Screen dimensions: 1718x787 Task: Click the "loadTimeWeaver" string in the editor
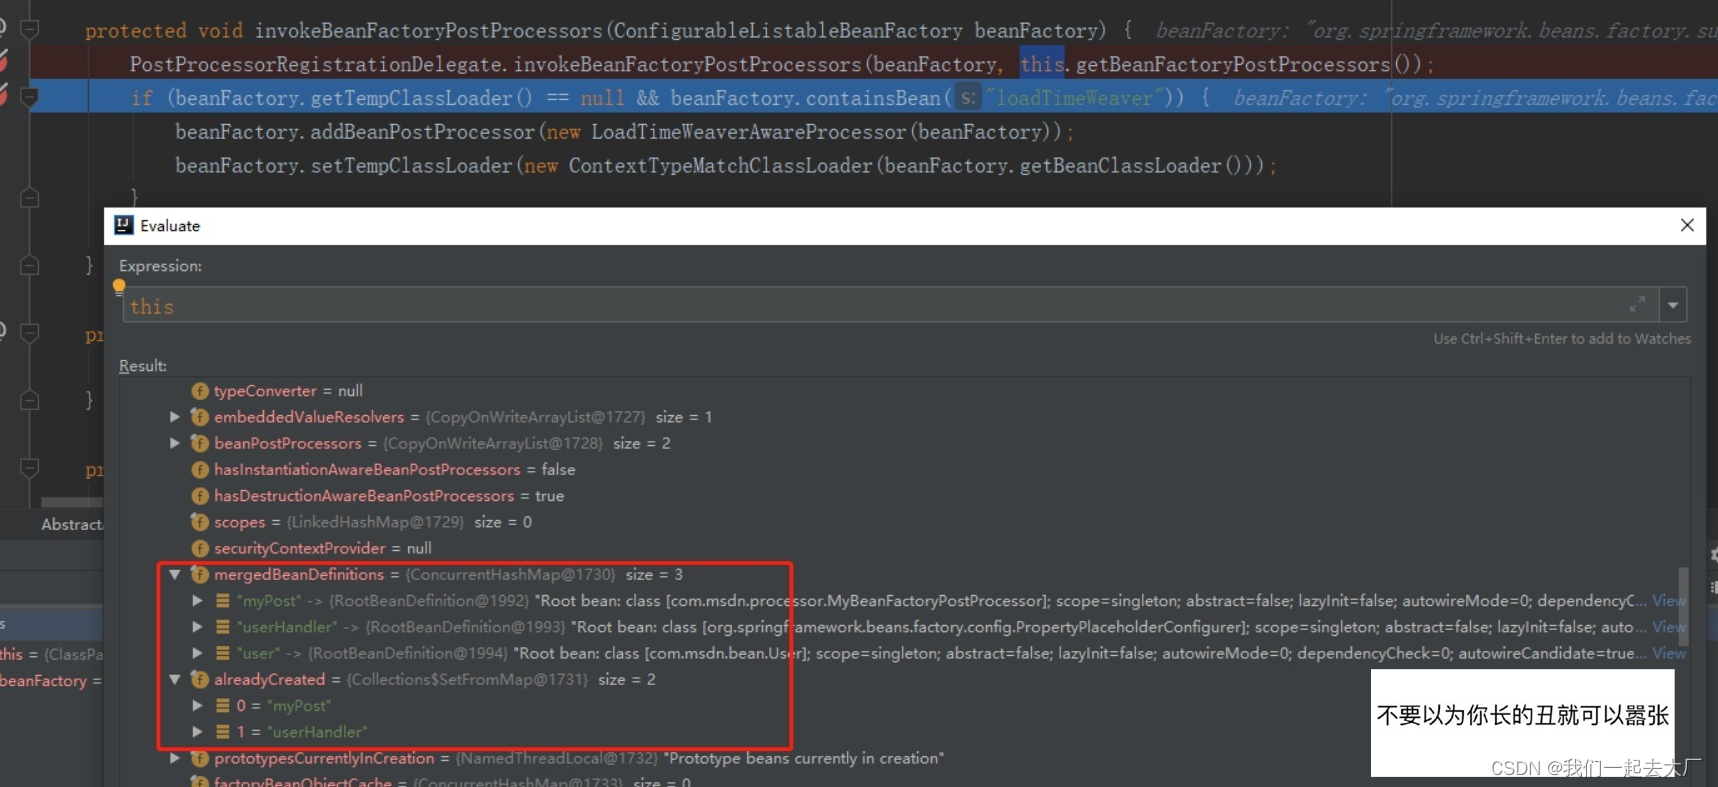click(x=1073, y=98)
